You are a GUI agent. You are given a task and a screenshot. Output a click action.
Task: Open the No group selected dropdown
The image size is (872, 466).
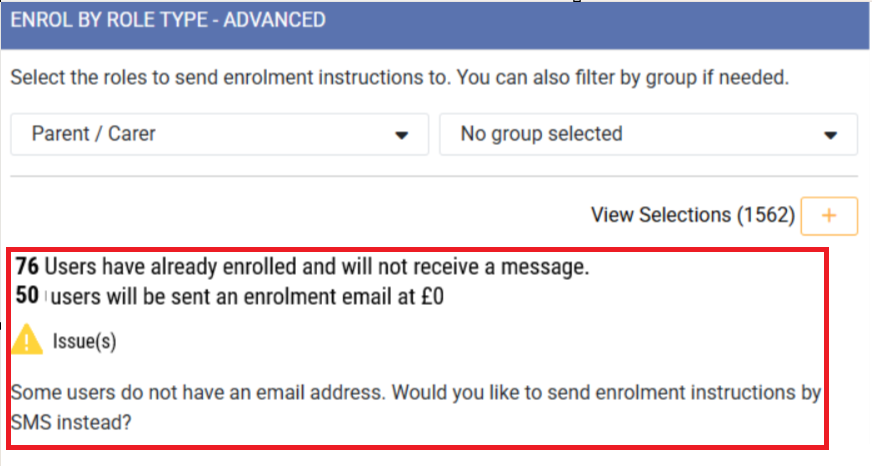point(647,134)
